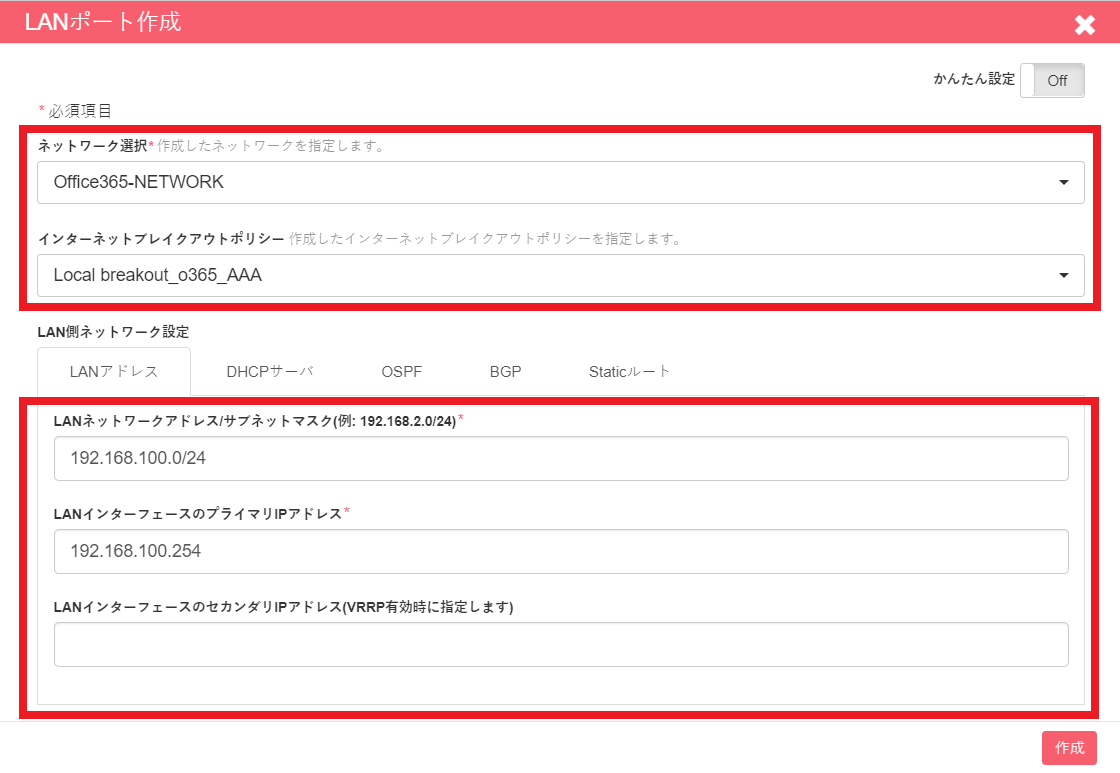Open the OSPF settings tab
Viewport: 1120px width, 773px height.
(401, 370)
